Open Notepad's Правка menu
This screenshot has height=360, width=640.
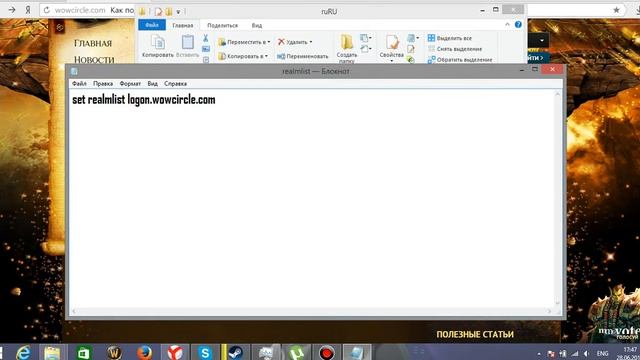point(103,83)
